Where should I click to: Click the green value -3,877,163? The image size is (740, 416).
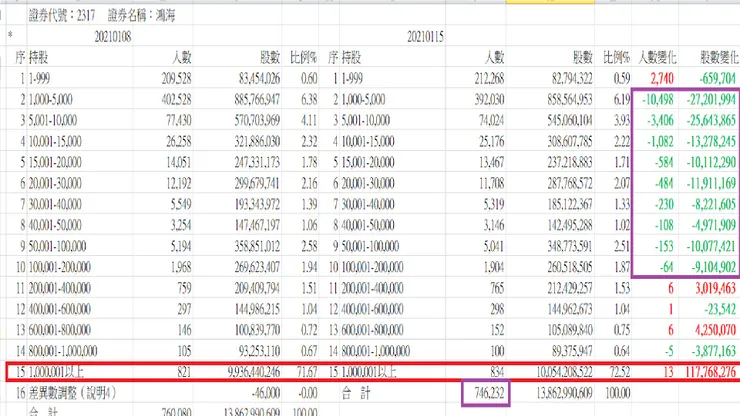coord(714,351)
